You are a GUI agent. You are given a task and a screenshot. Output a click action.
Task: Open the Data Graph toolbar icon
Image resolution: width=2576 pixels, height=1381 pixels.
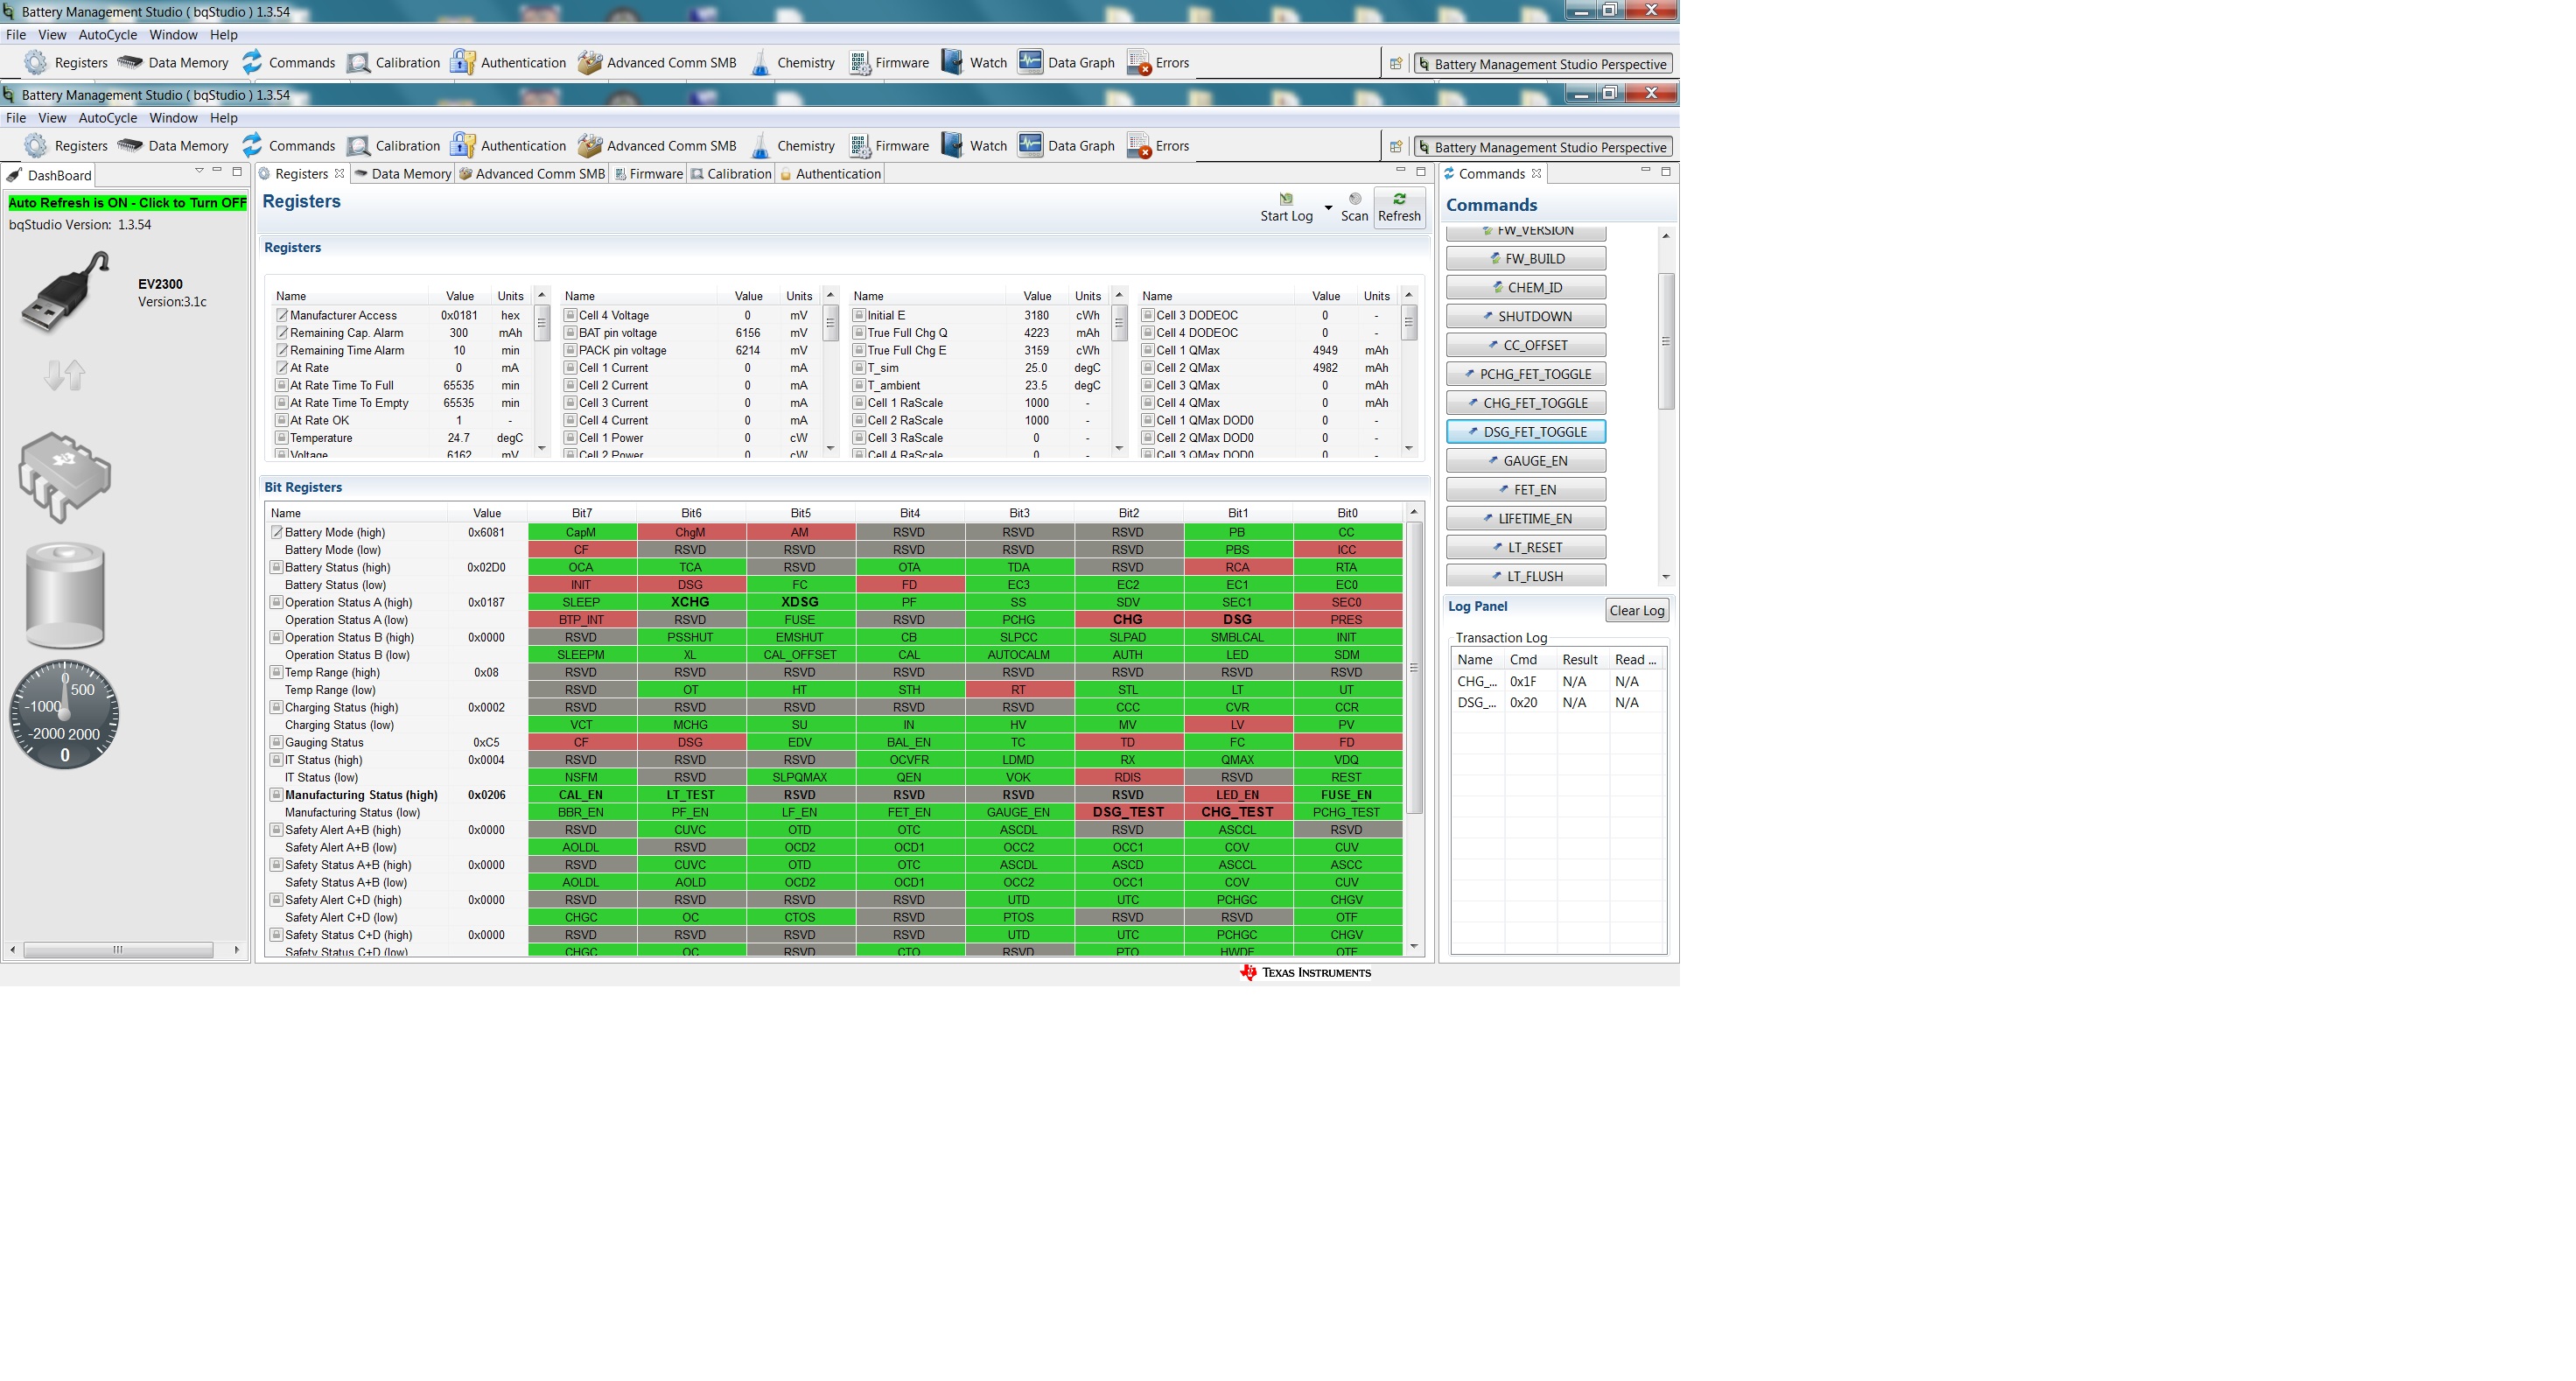(x=1030, y=146)
